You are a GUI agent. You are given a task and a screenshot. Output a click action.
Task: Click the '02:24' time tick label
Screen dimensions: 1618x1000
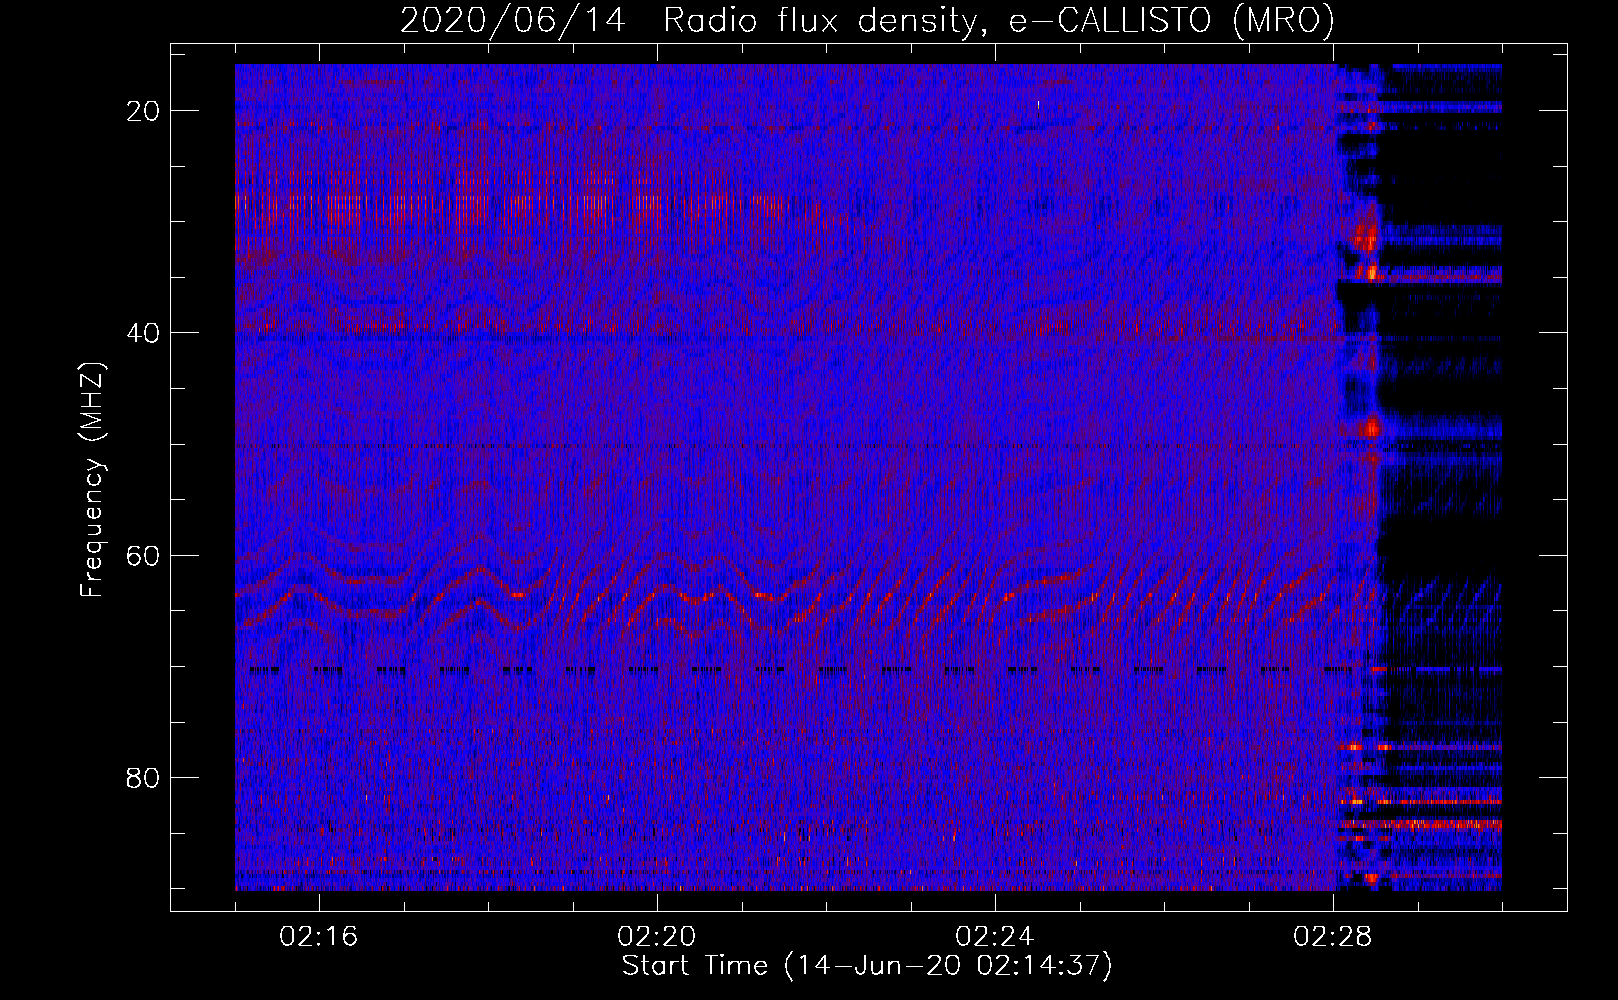click(x=995, y=937)
